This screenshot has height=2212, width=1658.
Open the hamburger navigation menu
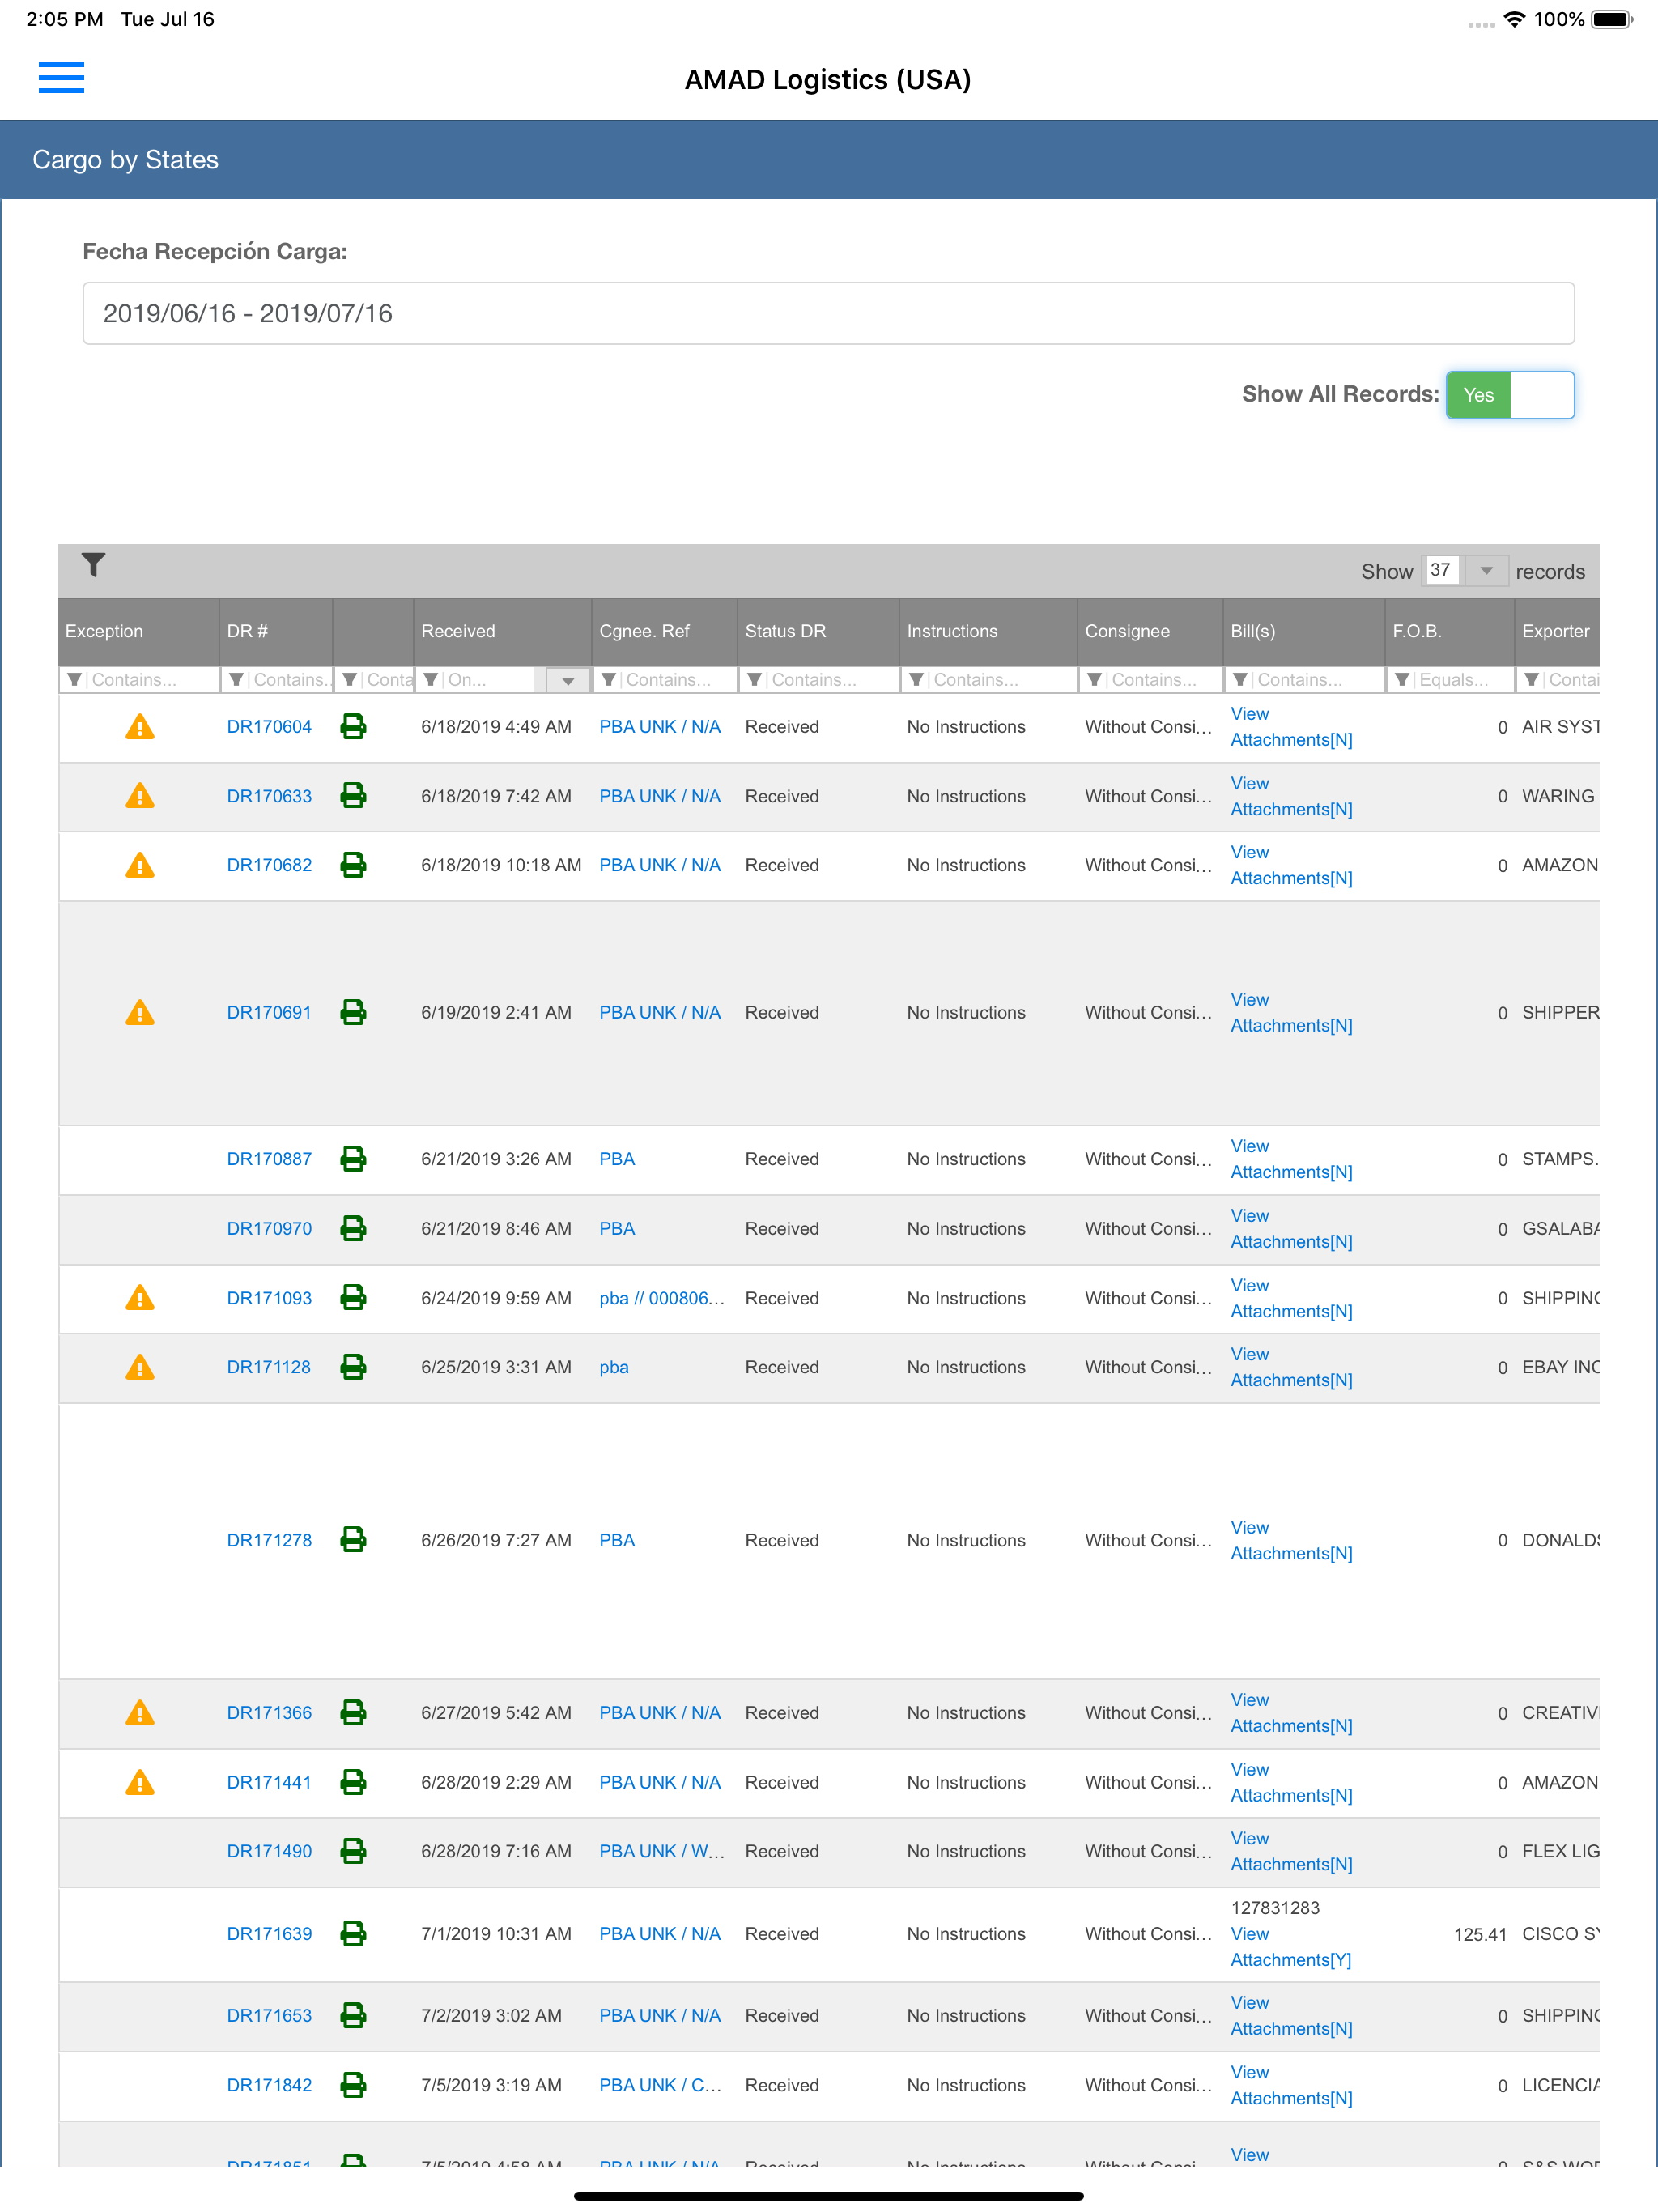pyautogui.click(x=61, y=77)
